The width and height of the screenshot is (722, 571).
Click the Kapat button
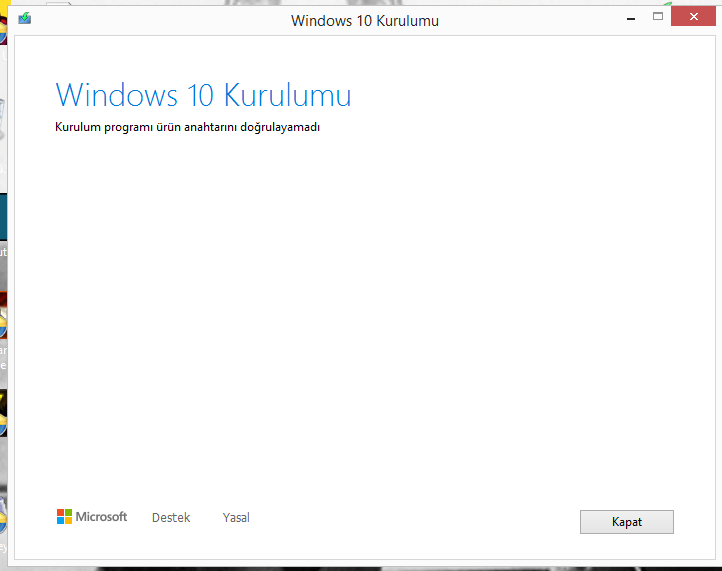point(627,522)
